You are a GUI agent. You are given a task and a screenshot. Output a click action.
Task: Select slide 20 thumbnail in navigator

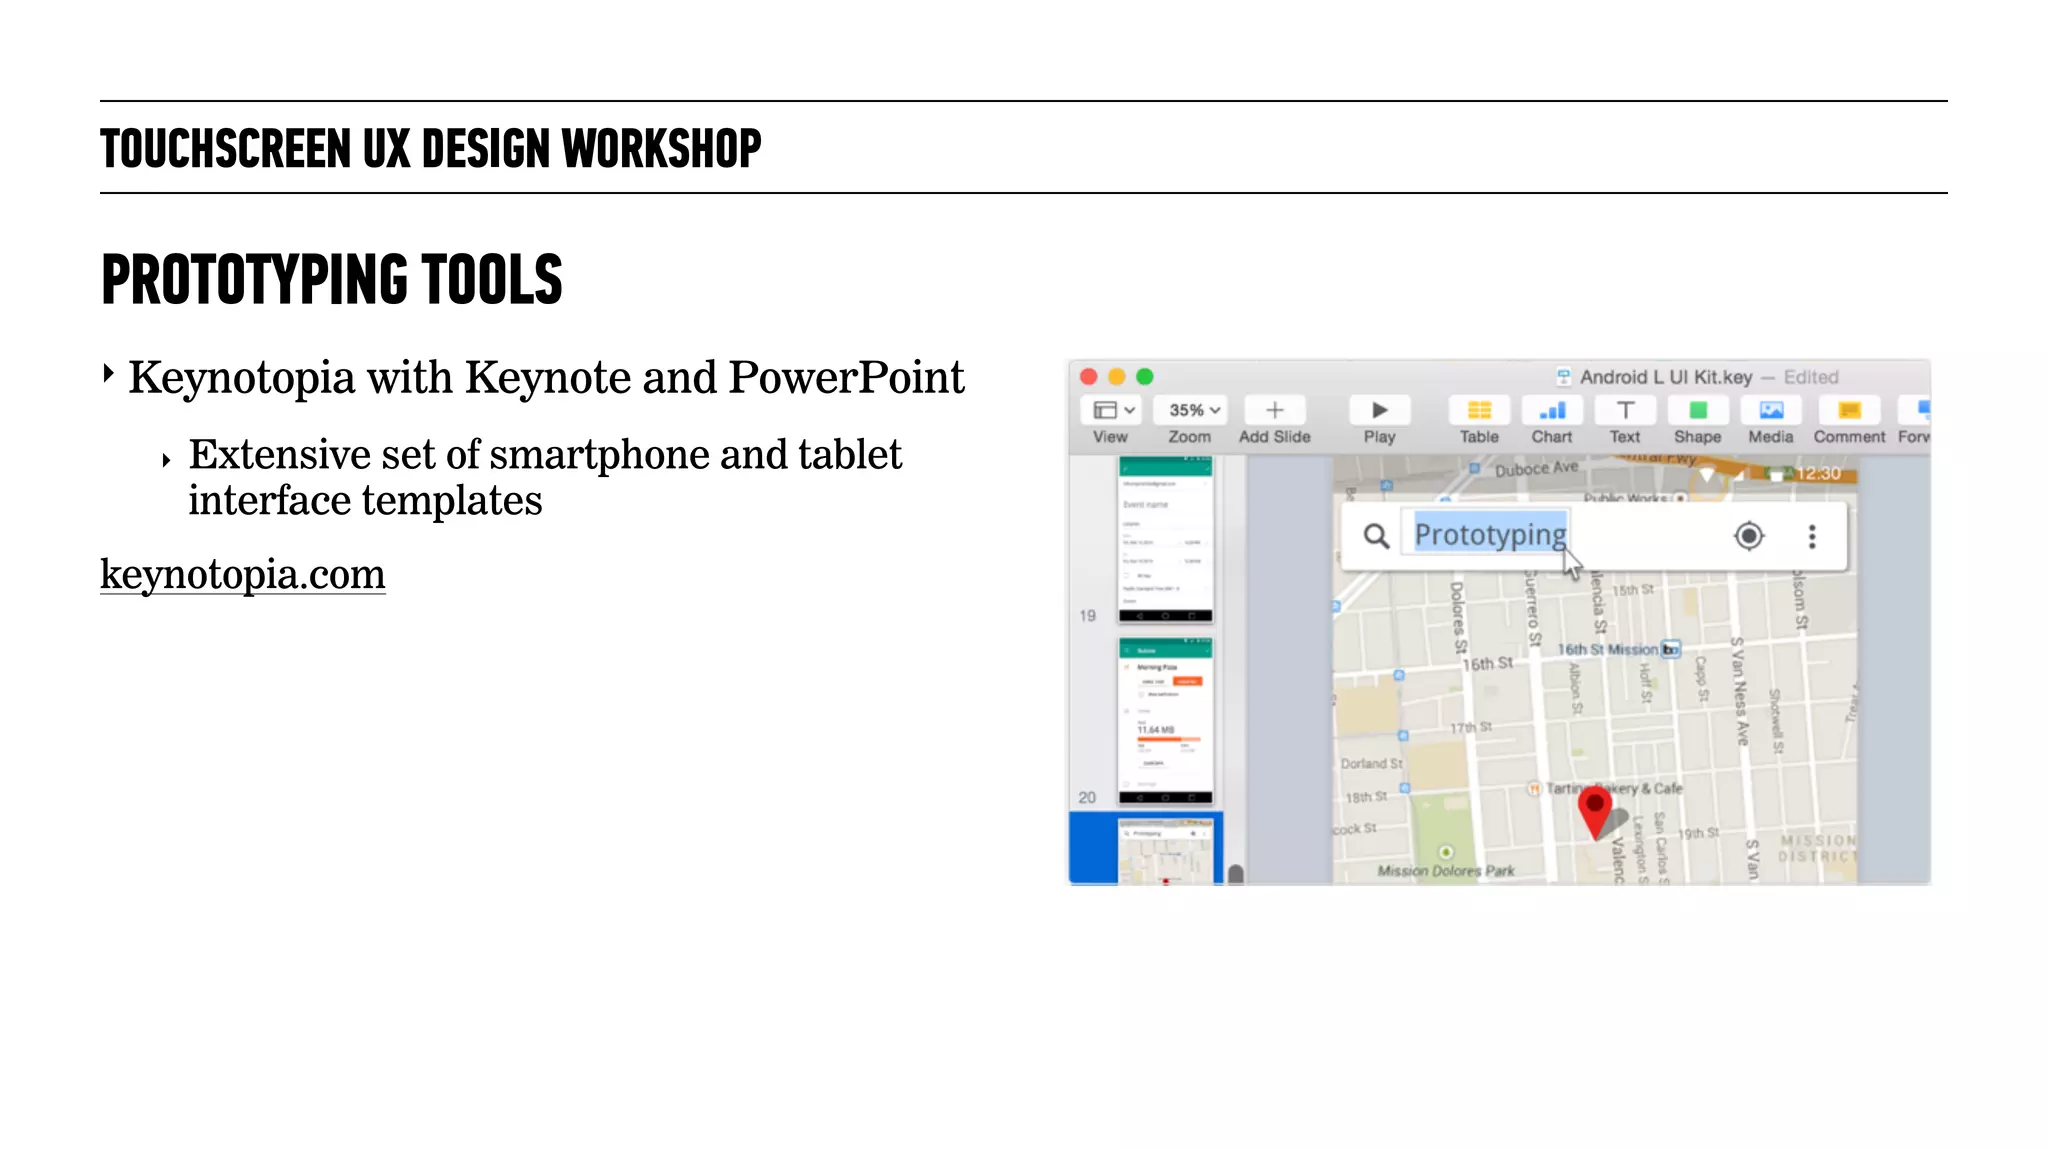(x=1166, y=721)
